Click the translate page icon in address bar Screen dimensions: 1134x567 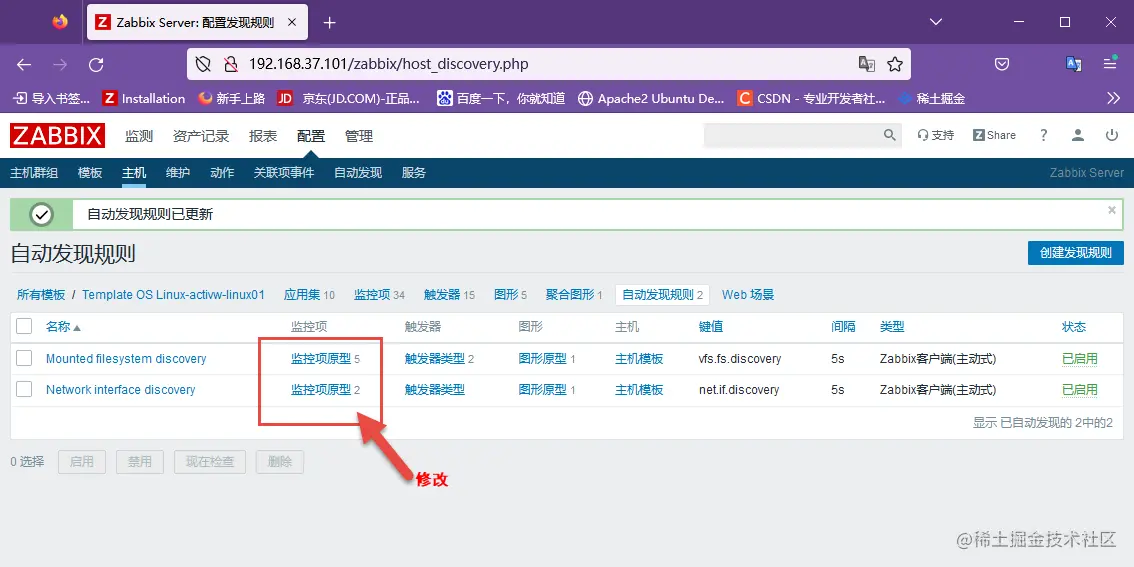[866, 64]
